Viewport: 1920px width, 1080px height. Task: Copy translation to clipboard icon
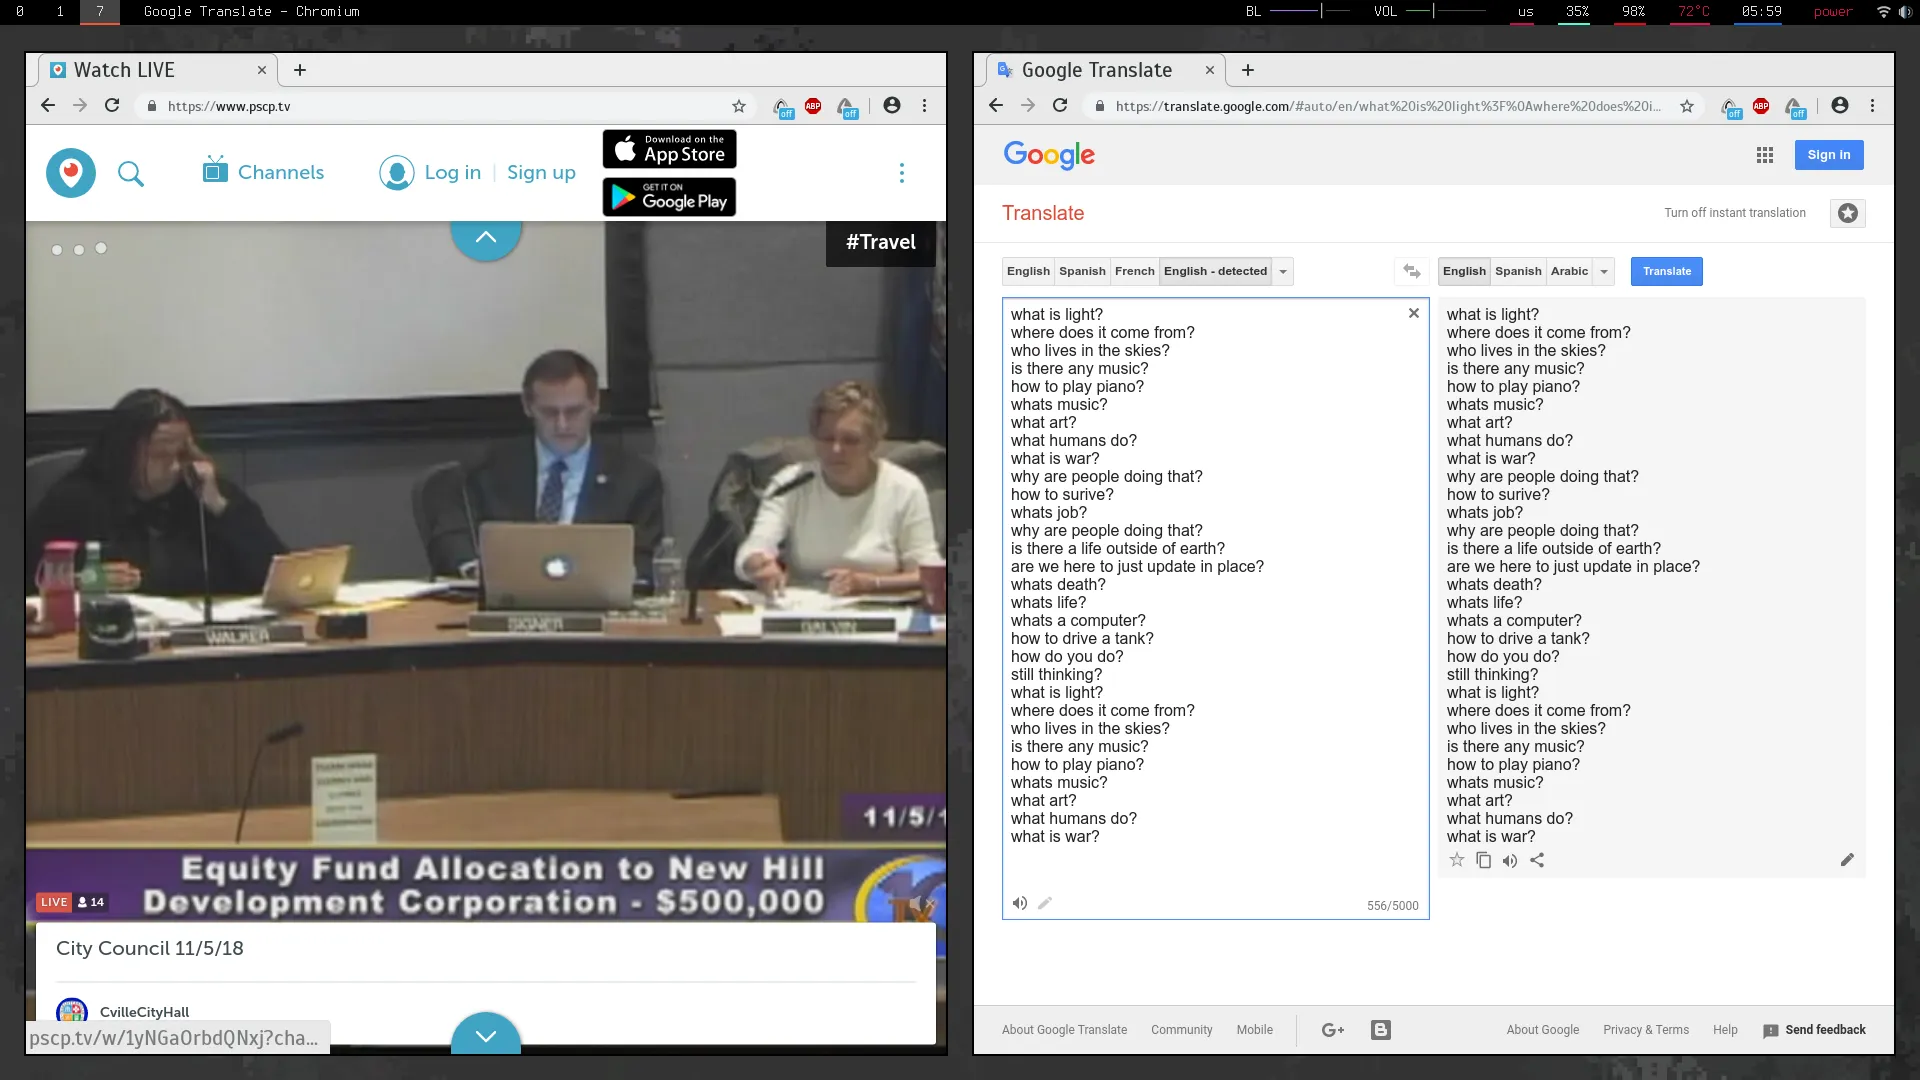point(1483,860)
